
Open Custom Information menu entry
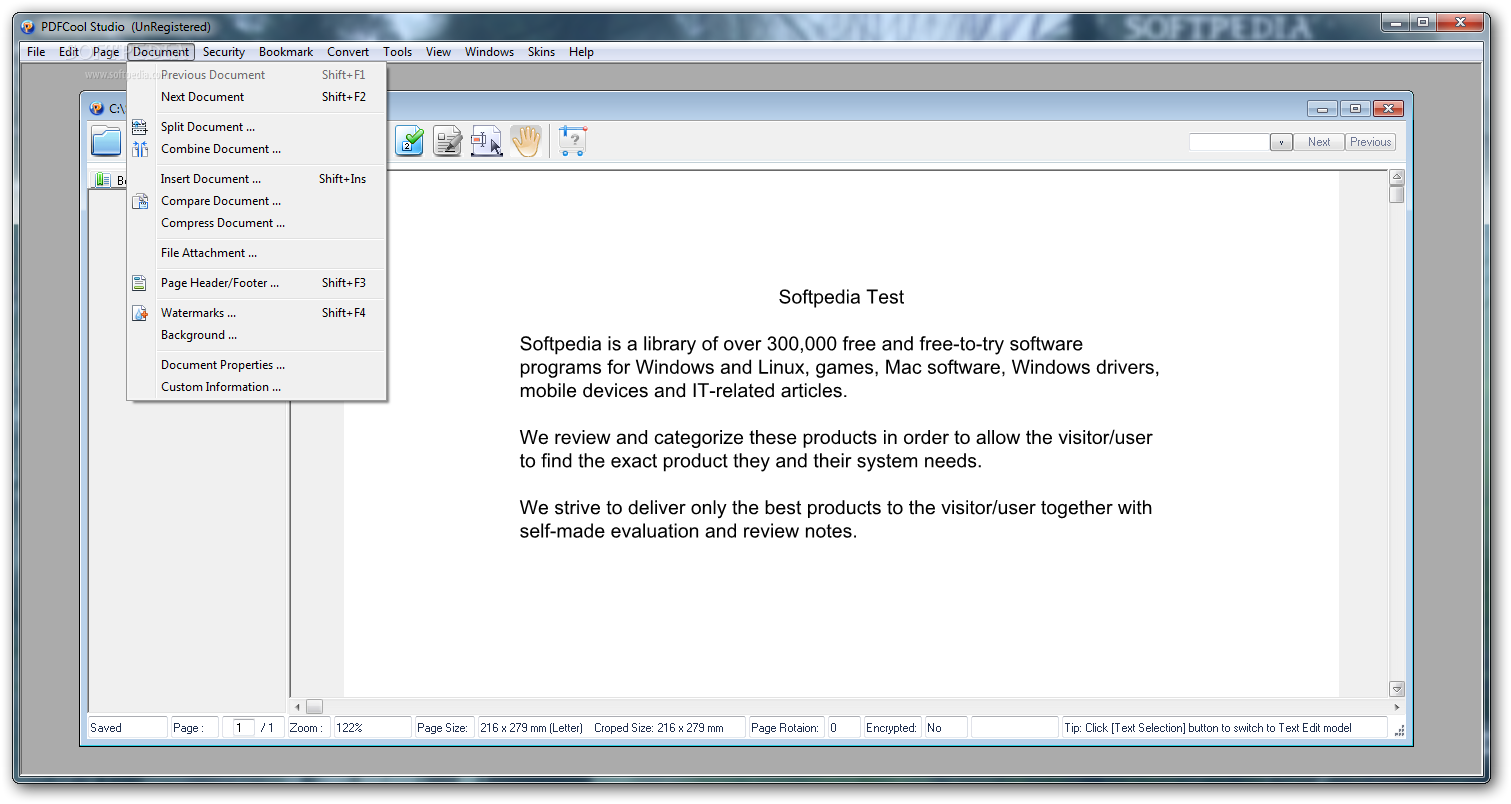coord(257,387)
